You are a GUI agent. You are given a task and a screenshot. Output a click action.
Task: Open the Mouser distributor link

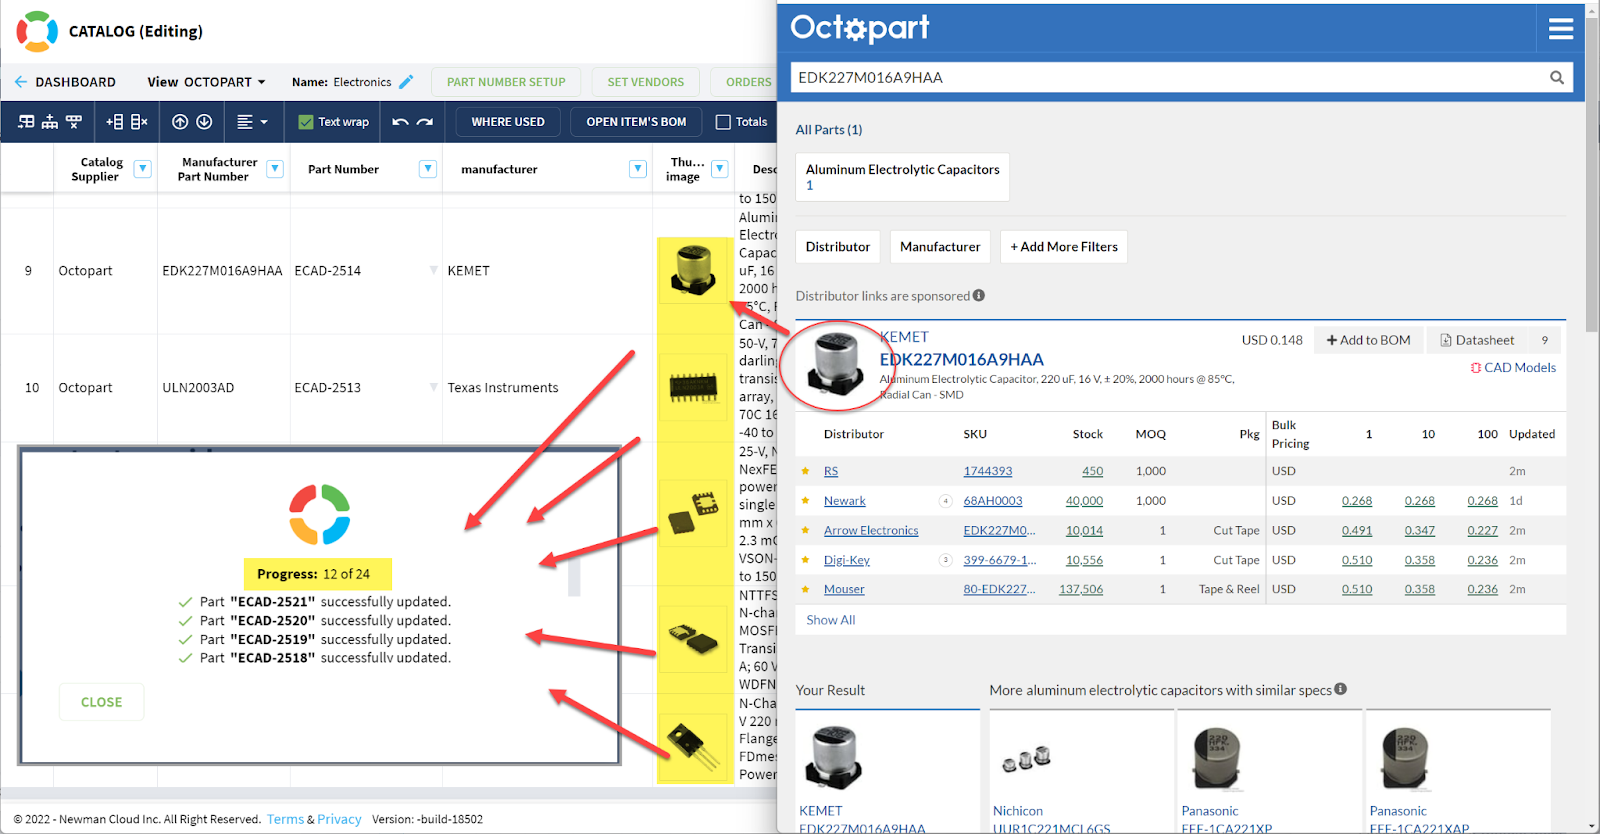coord(844,589)
